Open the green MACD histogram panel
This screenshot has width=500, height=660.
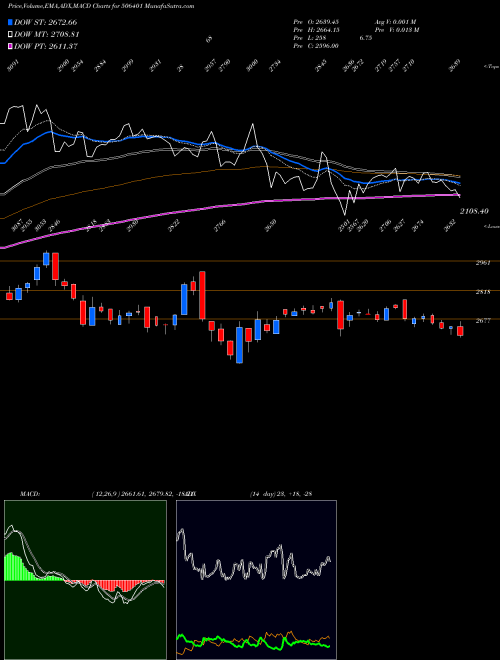click(85, 580)
